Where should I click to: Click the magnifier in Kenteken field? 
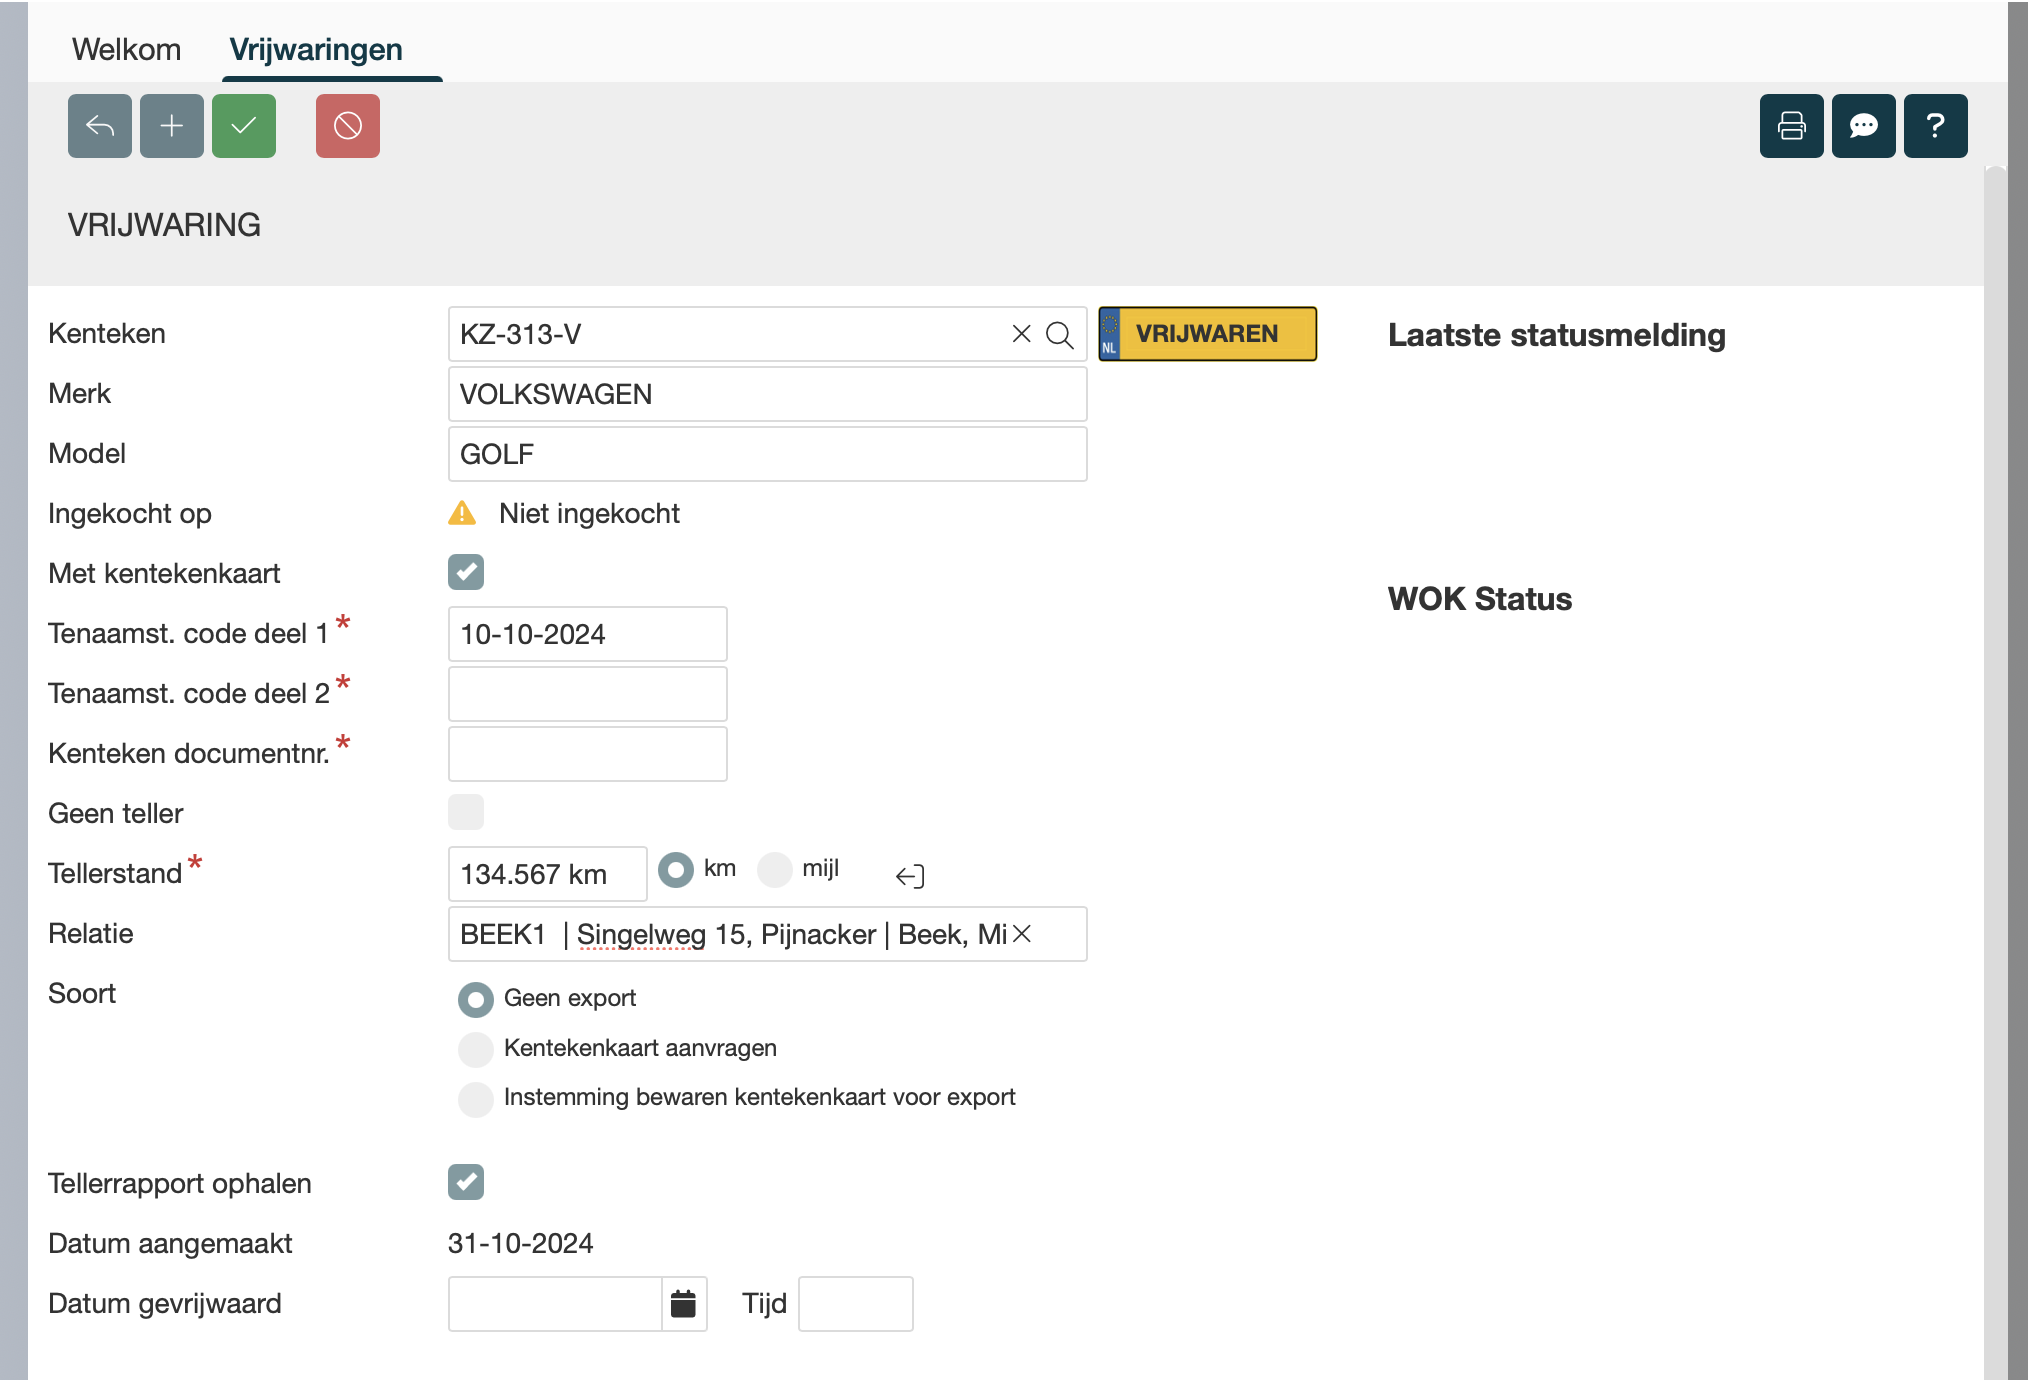tap(1060, 335)
